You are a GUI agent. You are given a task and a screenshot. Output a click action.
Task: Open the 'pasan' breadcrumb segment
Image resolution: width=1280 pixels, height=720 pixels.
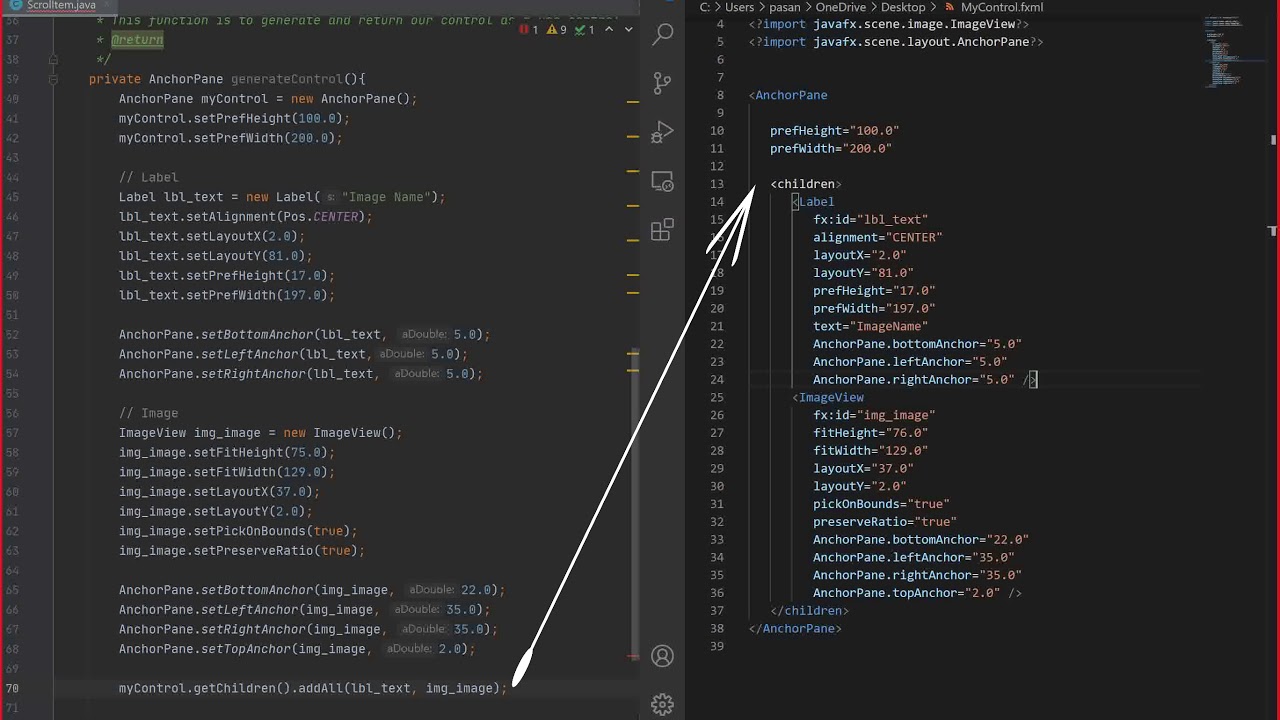pyautogui.click(x=785, y=7)
